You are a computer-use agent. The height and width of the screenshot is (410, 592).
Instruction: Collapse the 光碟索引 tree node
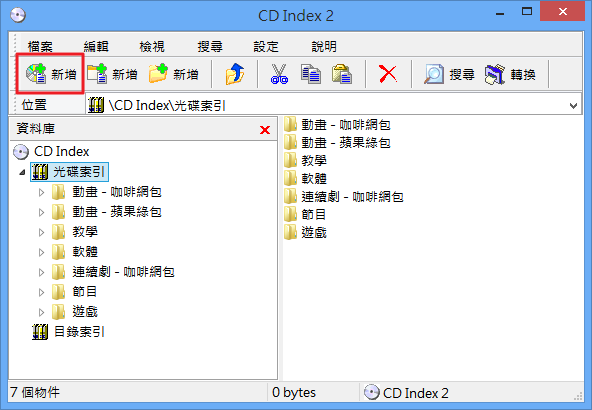(x=22, y=172)
